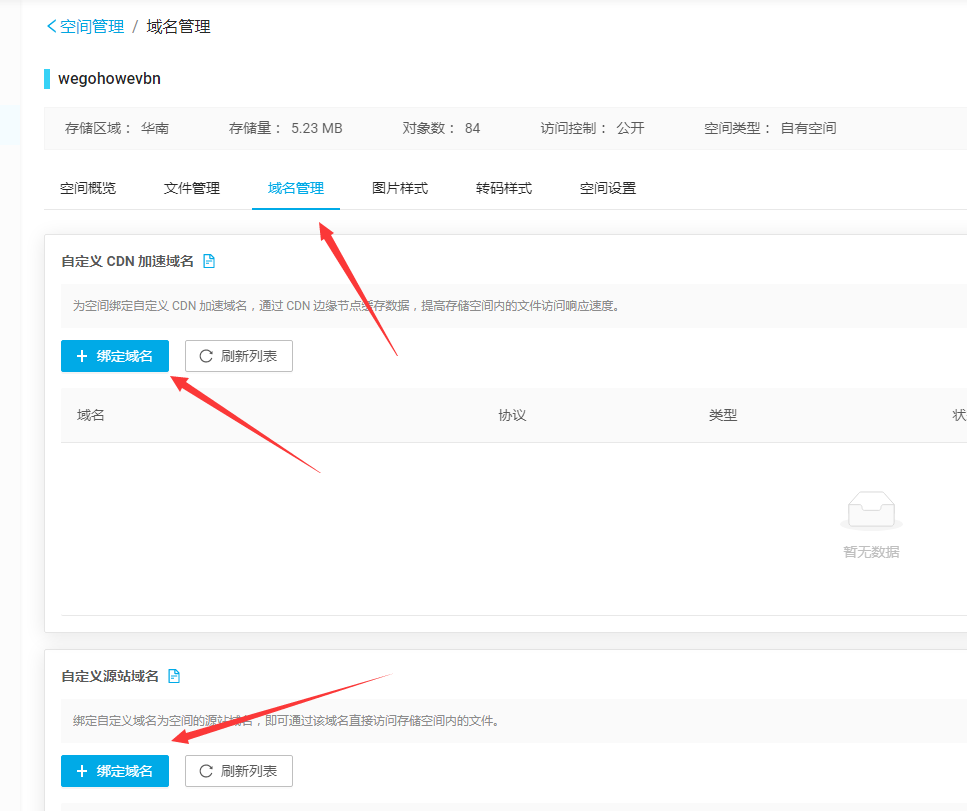Click the empty inbox 暂无数据 icon
This screenshot has width=967, height=811.
pyautogui.click(x=870, y=512)
